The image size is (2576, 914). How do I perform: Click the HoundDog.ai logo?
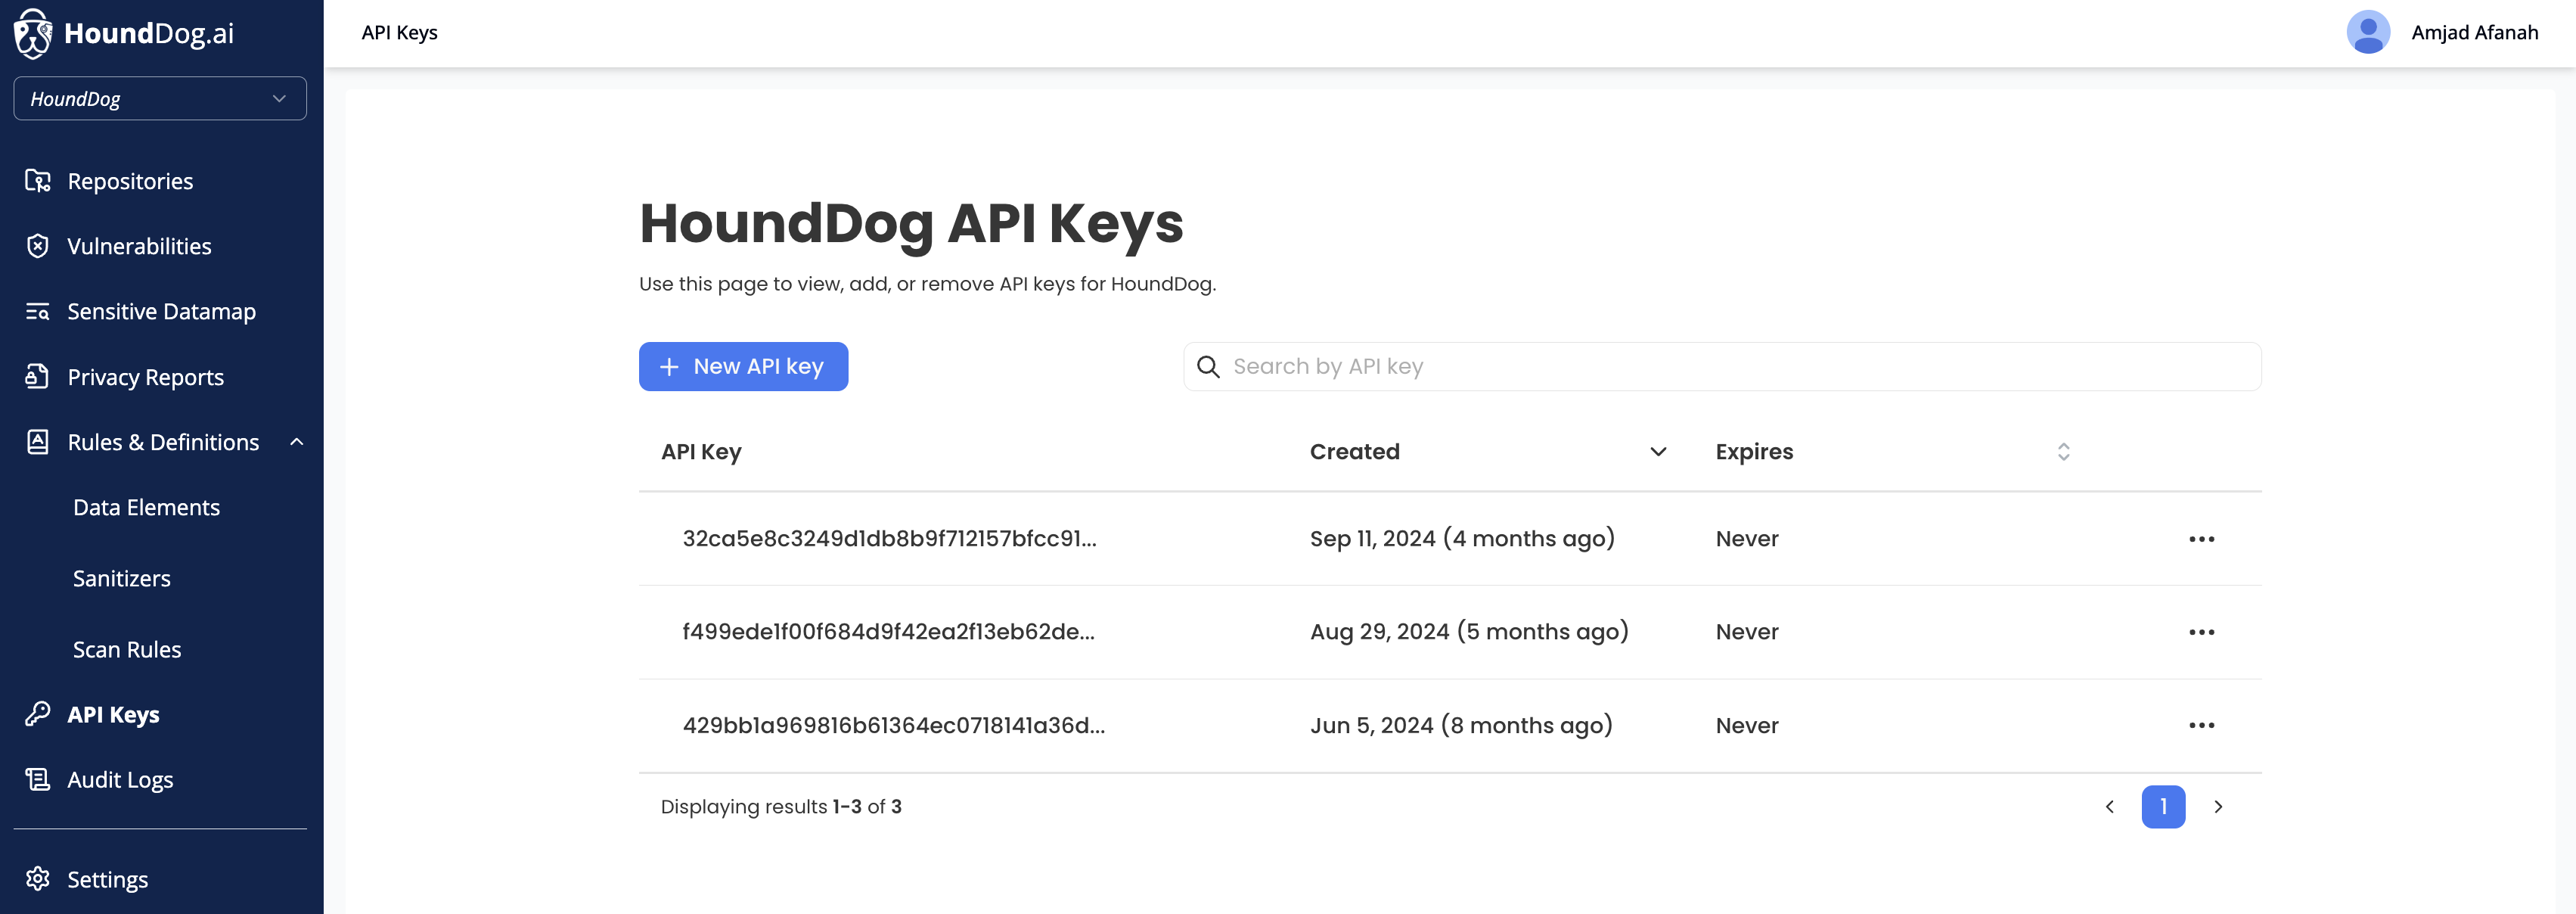[x=124, y=33]
